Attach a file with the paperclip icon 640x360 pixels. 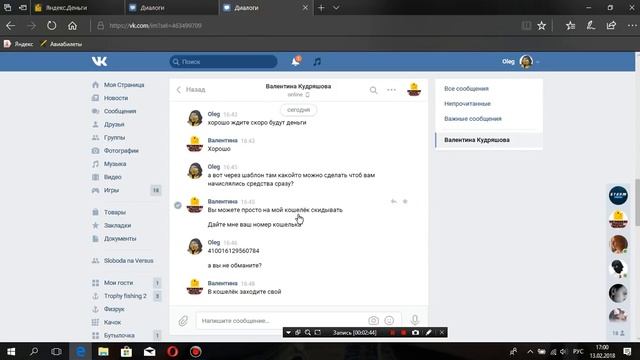click(x=183, y=320)
